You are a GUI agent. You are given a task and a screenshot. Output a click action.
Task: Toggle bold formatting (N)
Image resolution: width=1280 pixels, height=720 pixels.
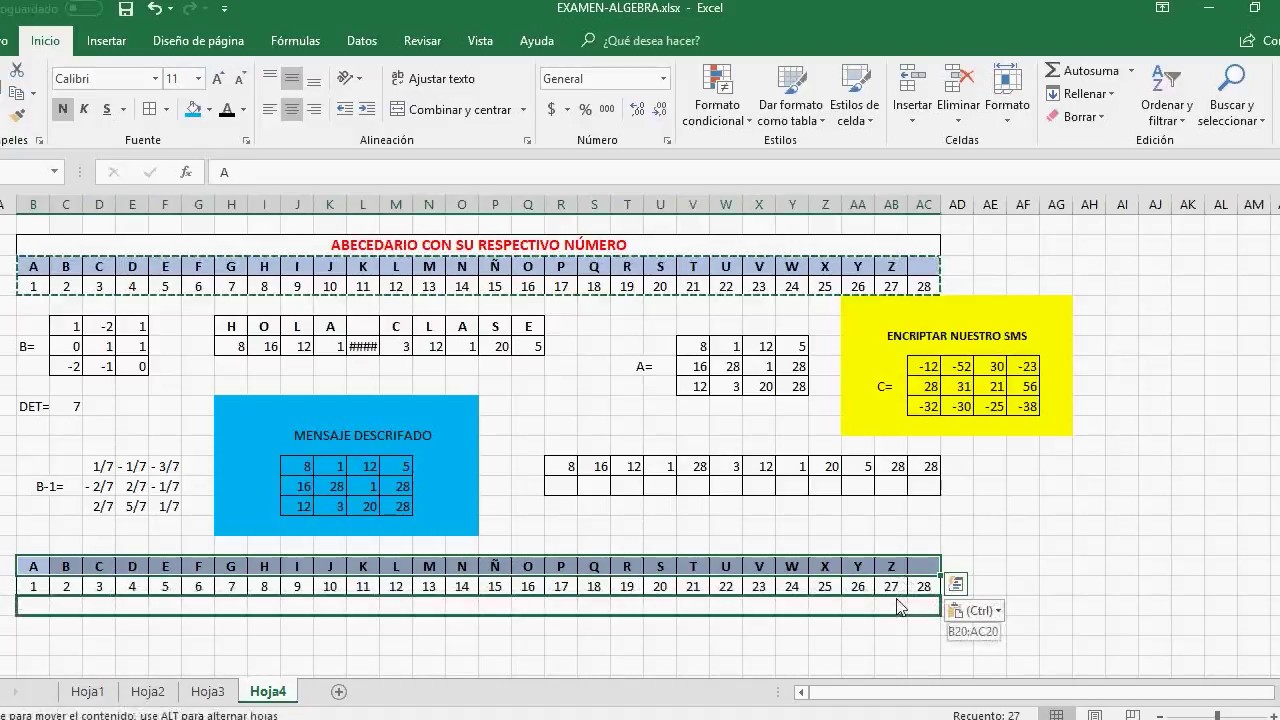[x=63, y=109]
